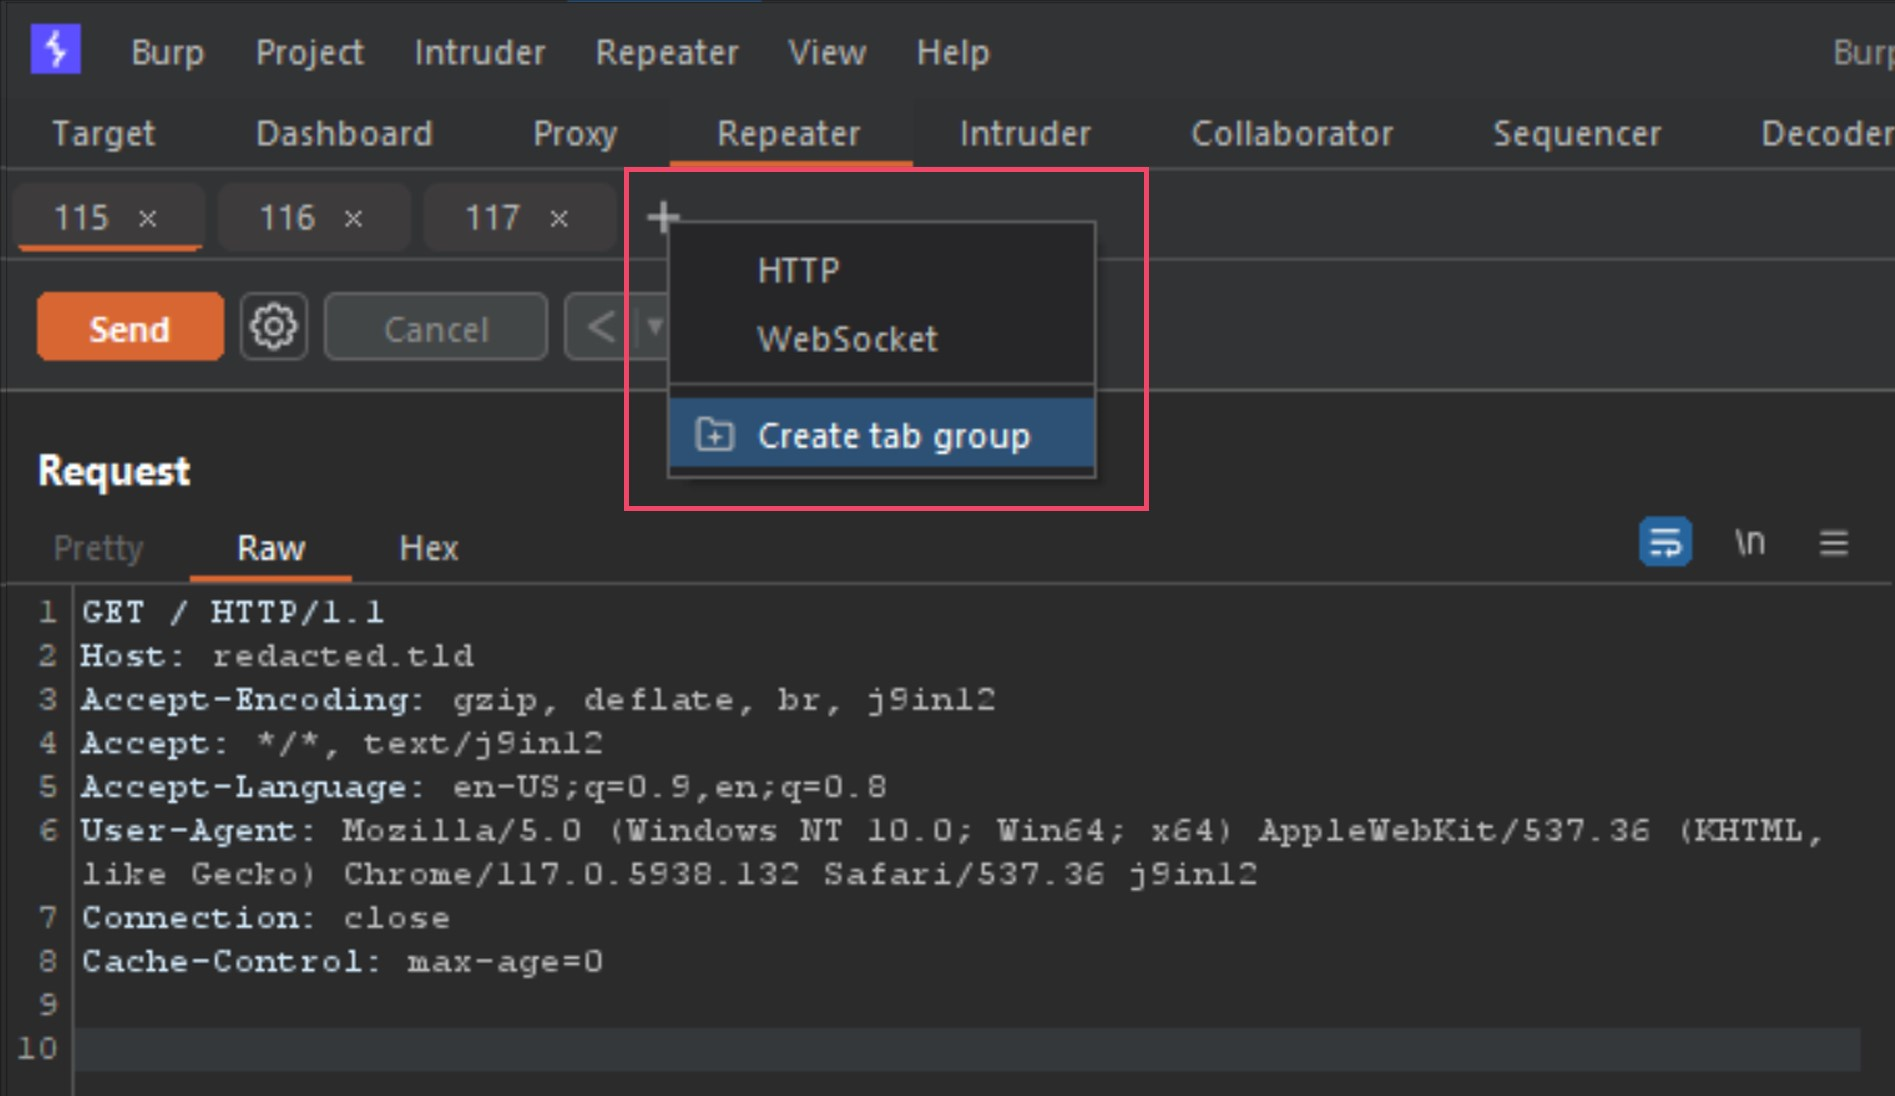This screenshot has height=1096, width=1895.
Task: Click the Accept: */* header line
Action: [342, 743]
